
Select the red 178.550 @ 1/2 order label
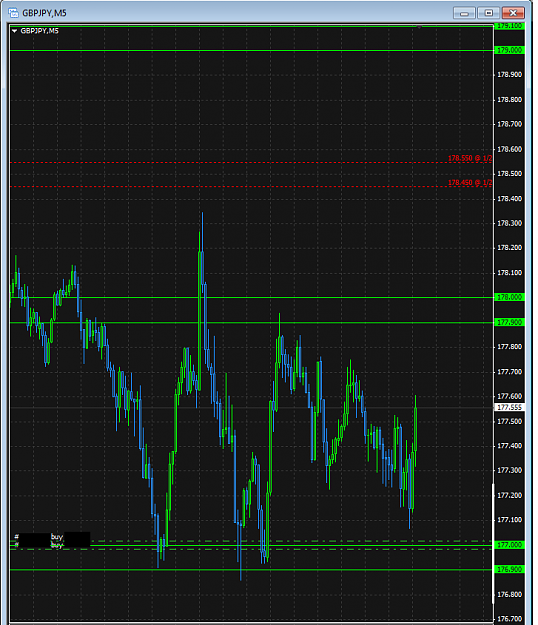pyautogui.click(x=470, y=158)
